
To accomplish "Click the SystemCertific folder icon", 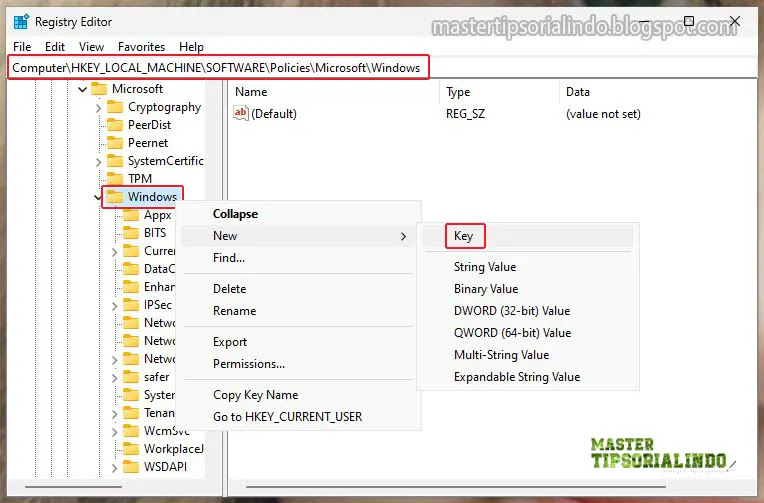I will (115, 161).
